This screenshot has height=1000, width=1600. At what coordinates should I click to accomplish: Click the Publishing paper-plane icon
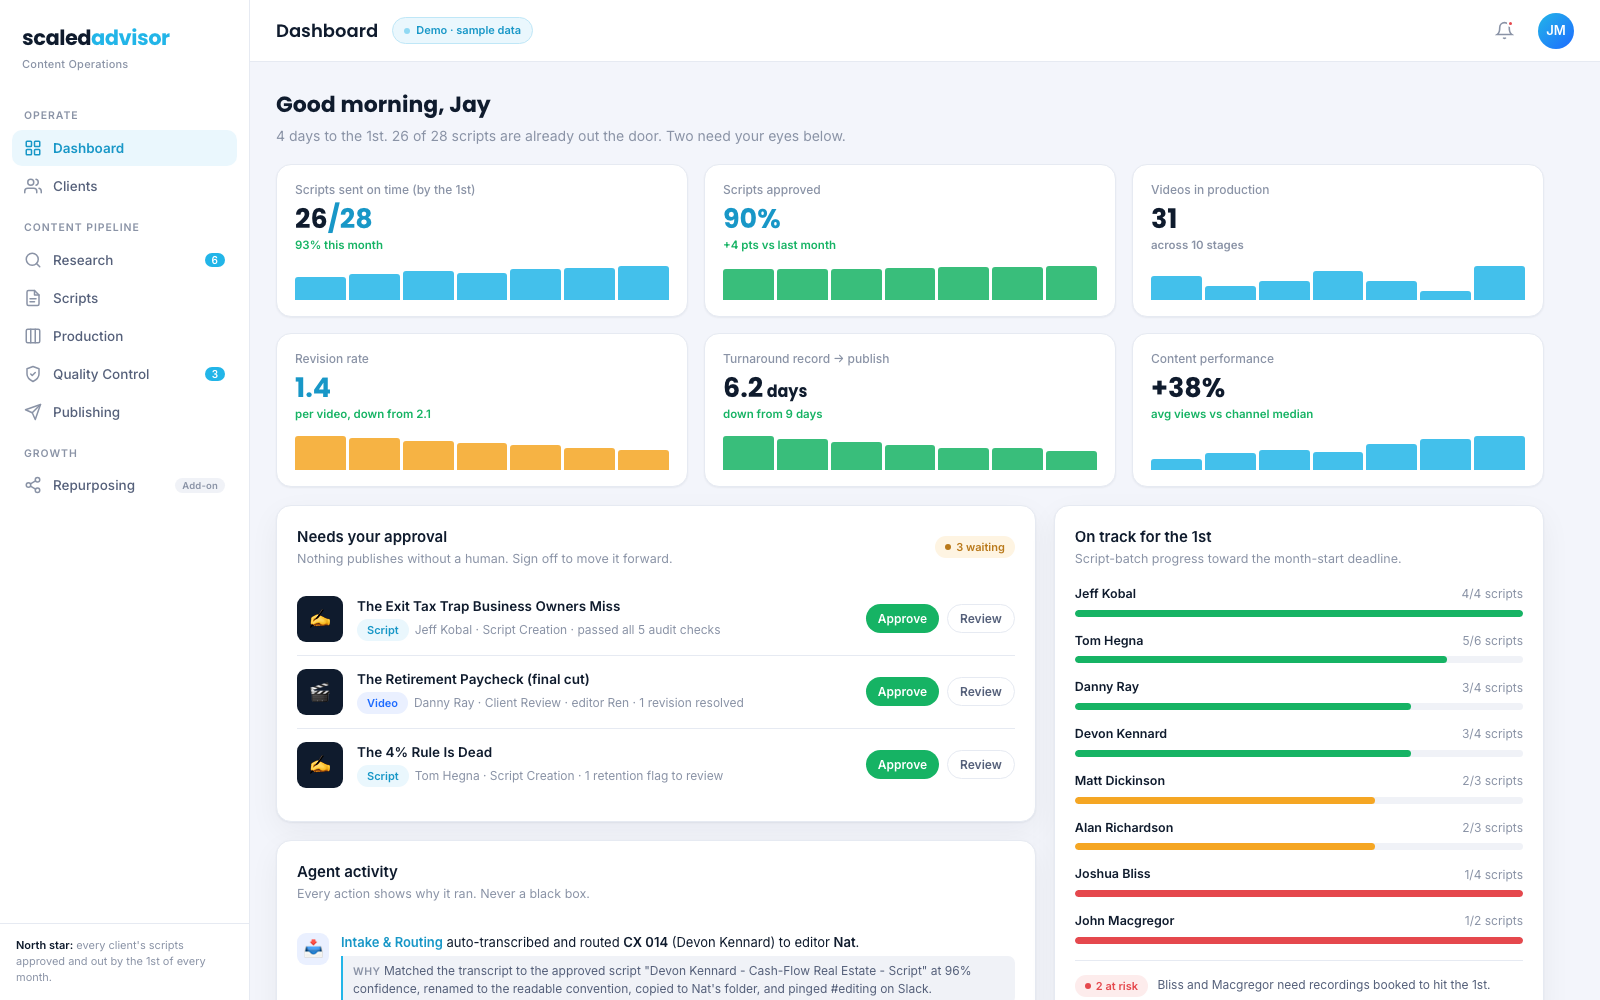click(x=33, y=412)
